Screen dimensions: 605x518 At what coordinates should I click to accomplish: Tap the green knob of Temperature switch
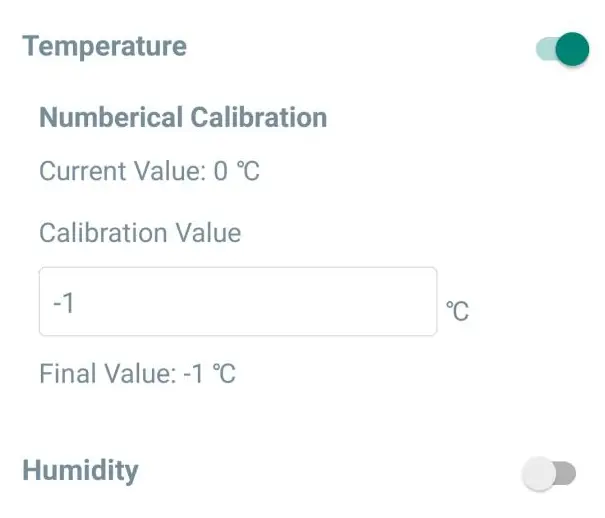click(x=572, y=49)
